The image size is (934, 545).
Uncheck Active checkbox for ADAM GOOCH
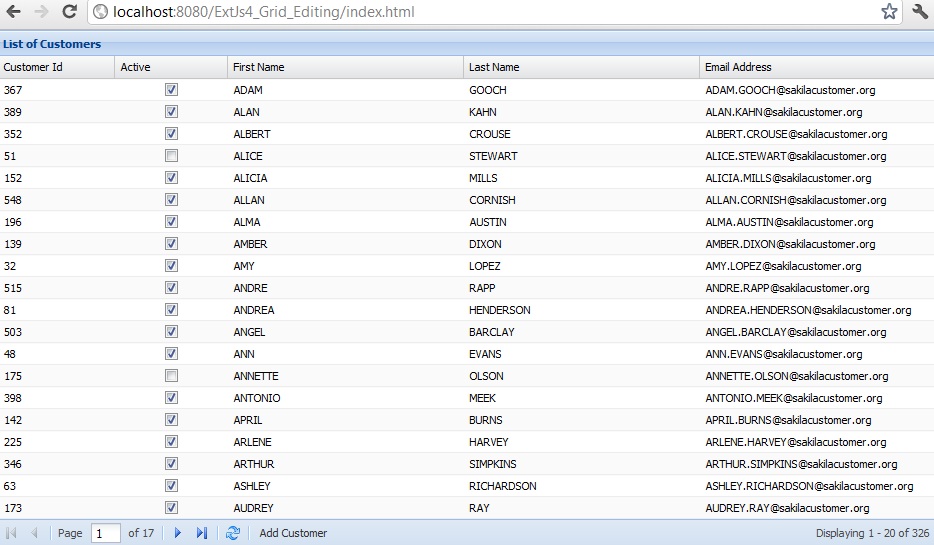[x=171, y=90]
